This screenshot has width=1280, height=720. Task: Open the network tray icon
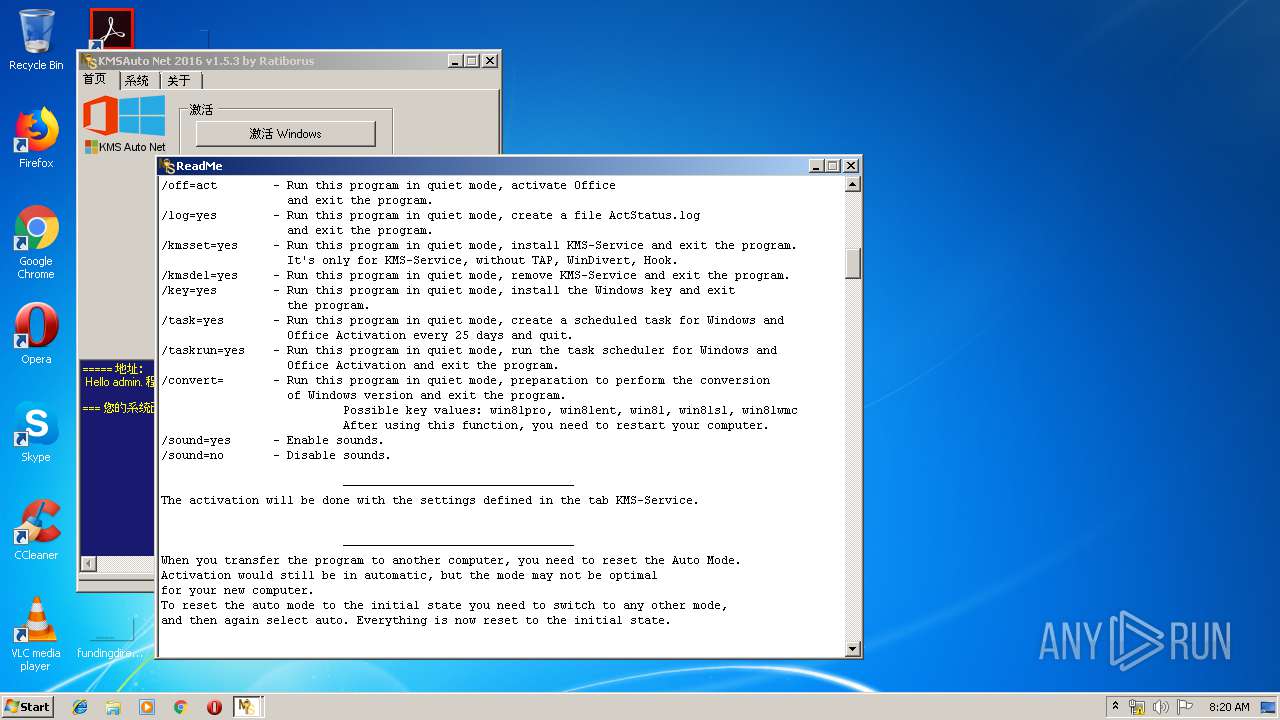1137,707
